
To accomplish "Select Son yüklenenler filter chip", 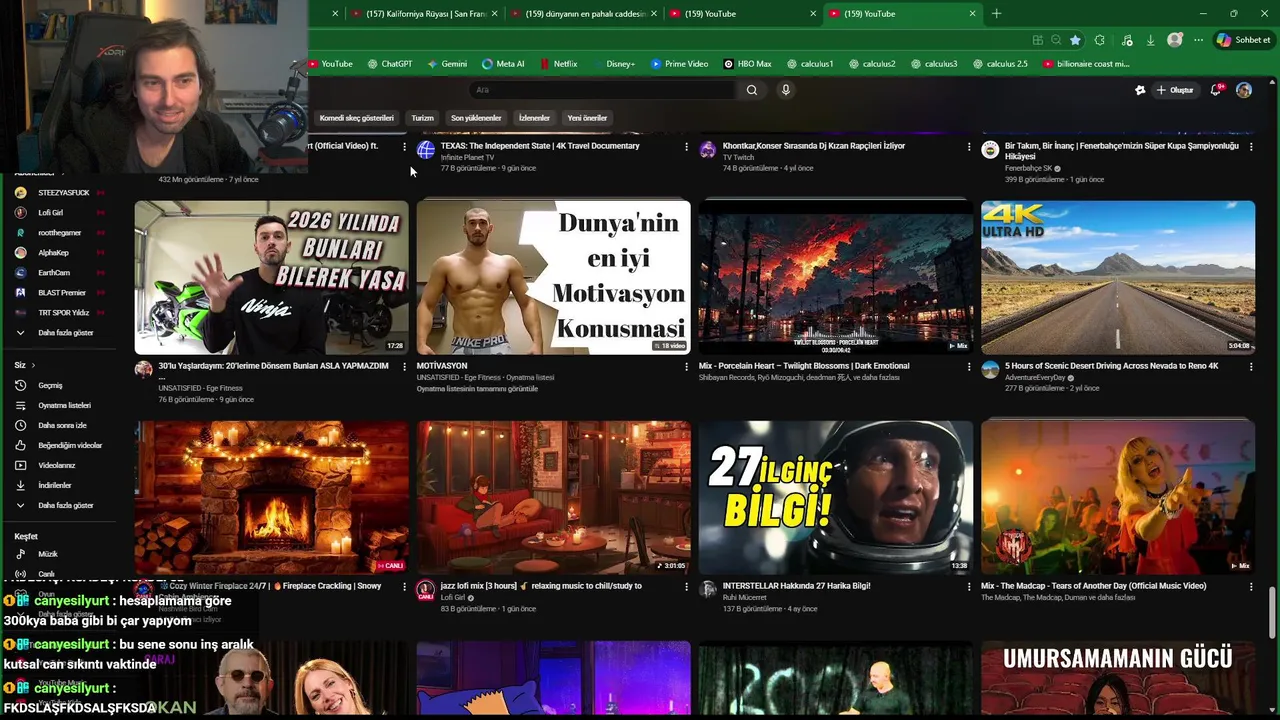I will click(476, 118).
